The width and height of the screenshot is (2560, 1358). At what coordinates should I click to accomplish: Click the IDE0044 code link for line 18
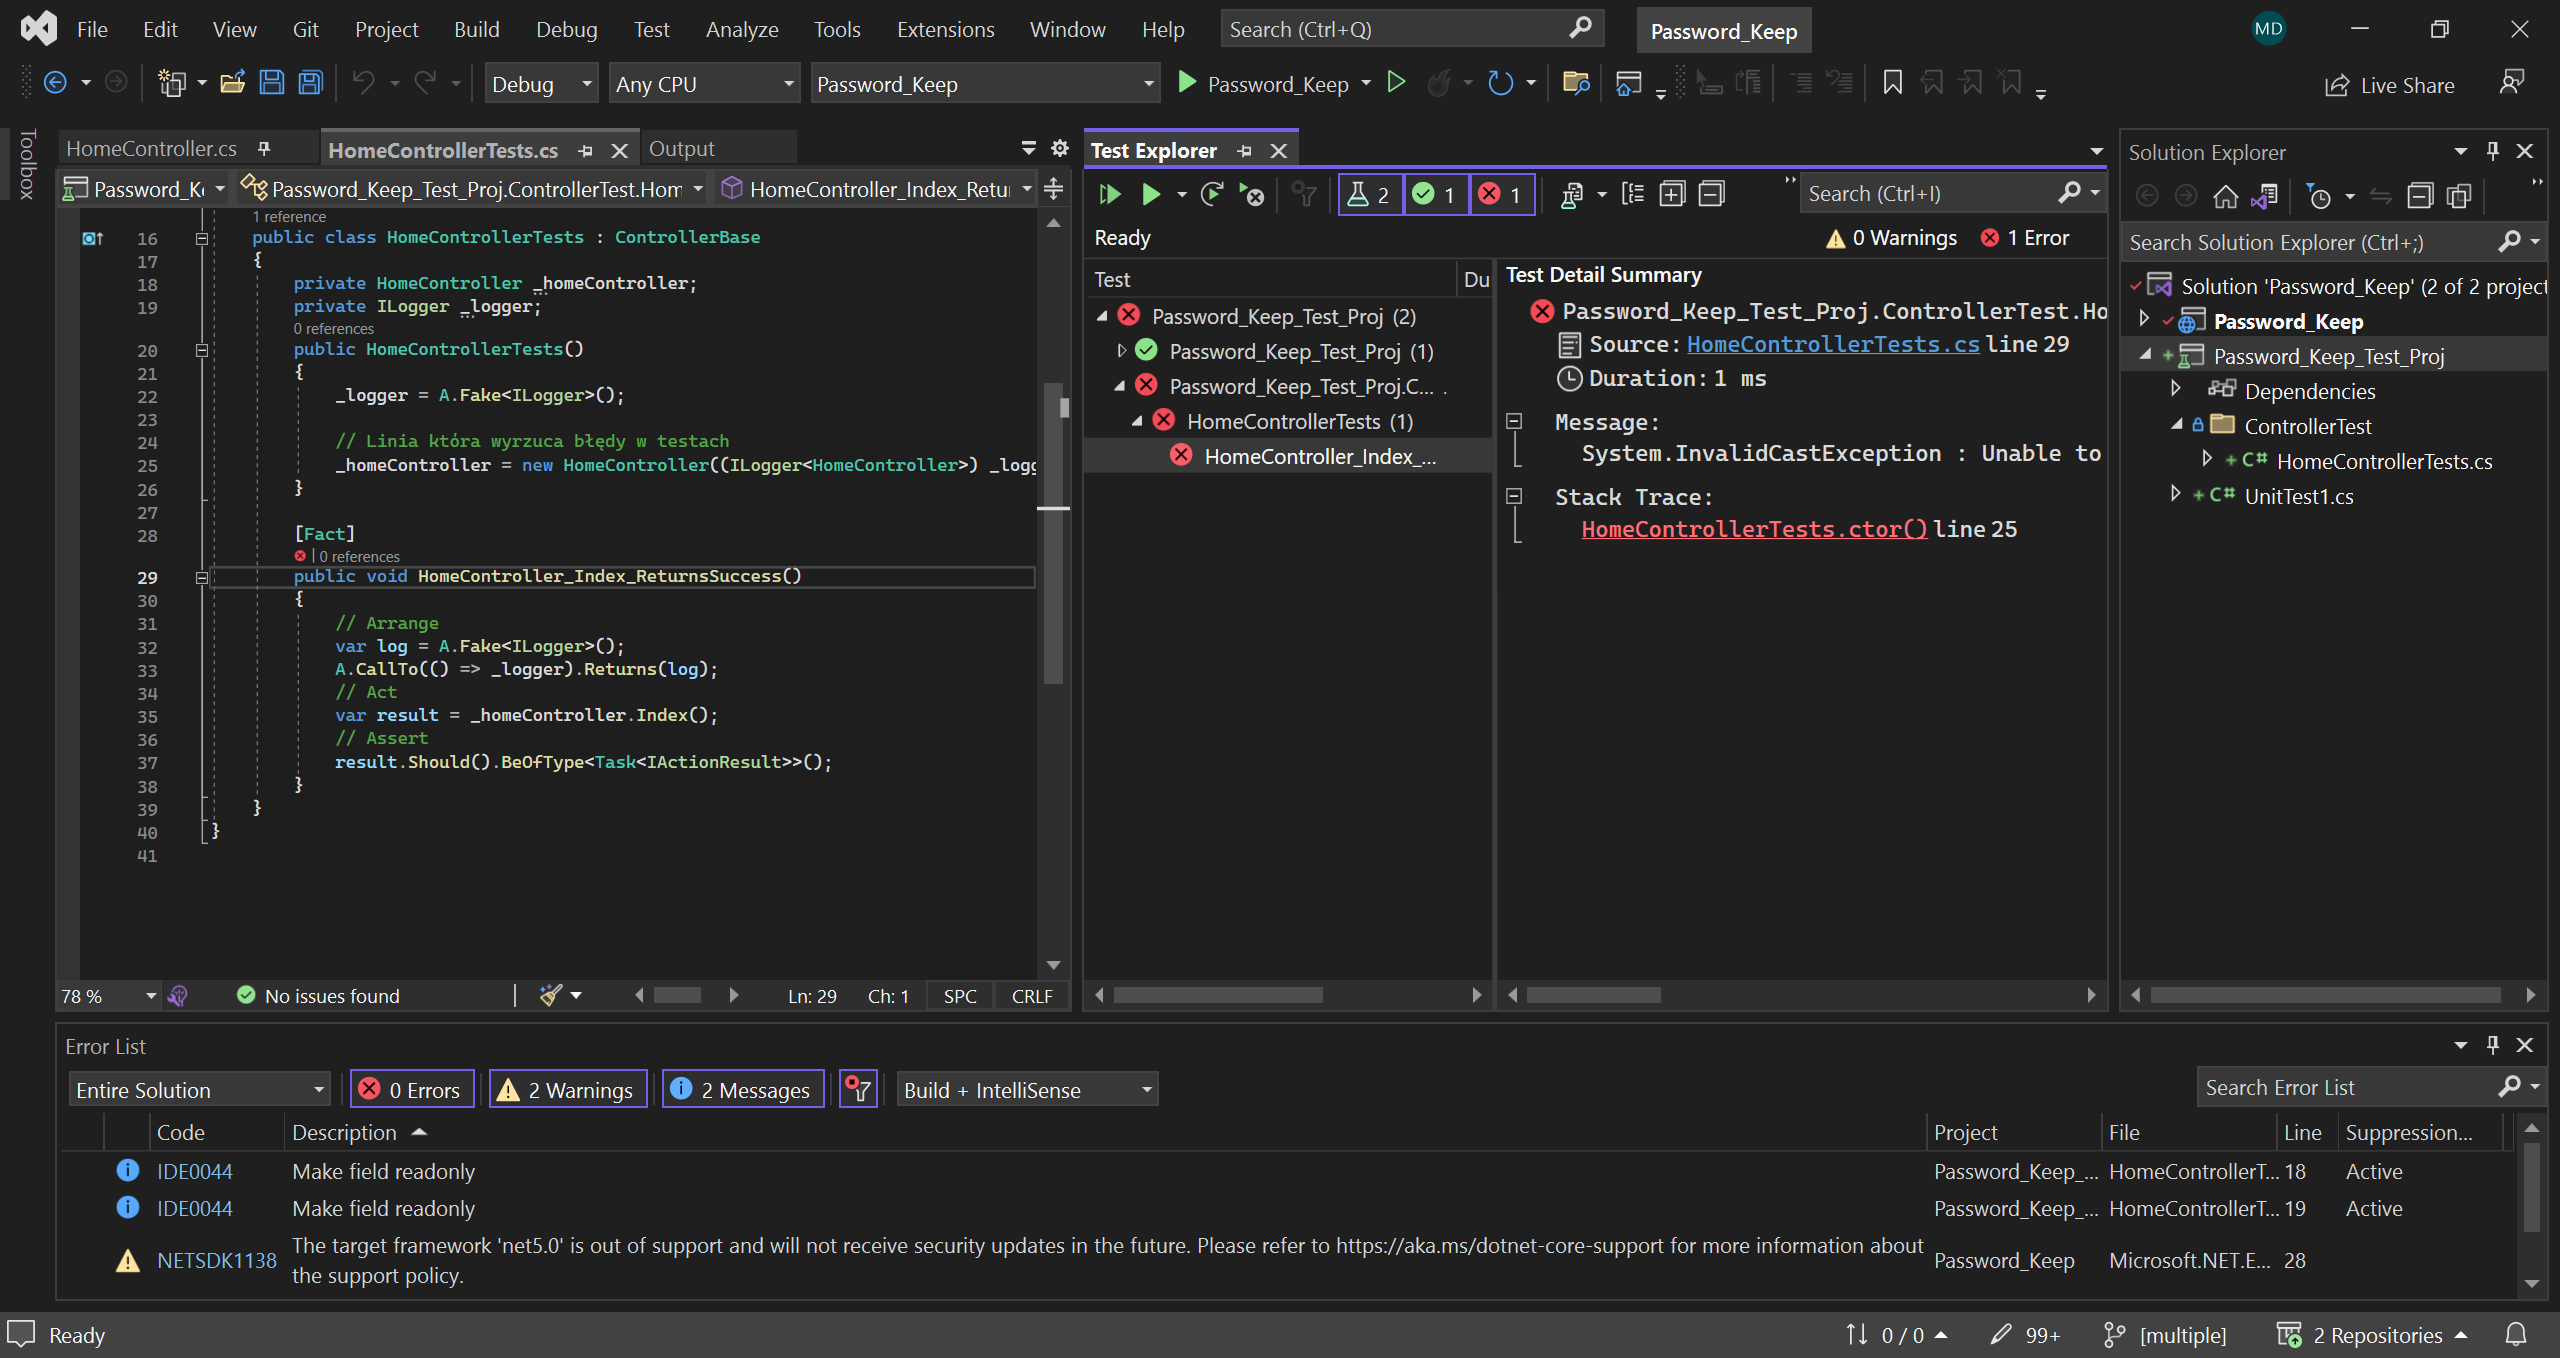[x=194, y=1171]
